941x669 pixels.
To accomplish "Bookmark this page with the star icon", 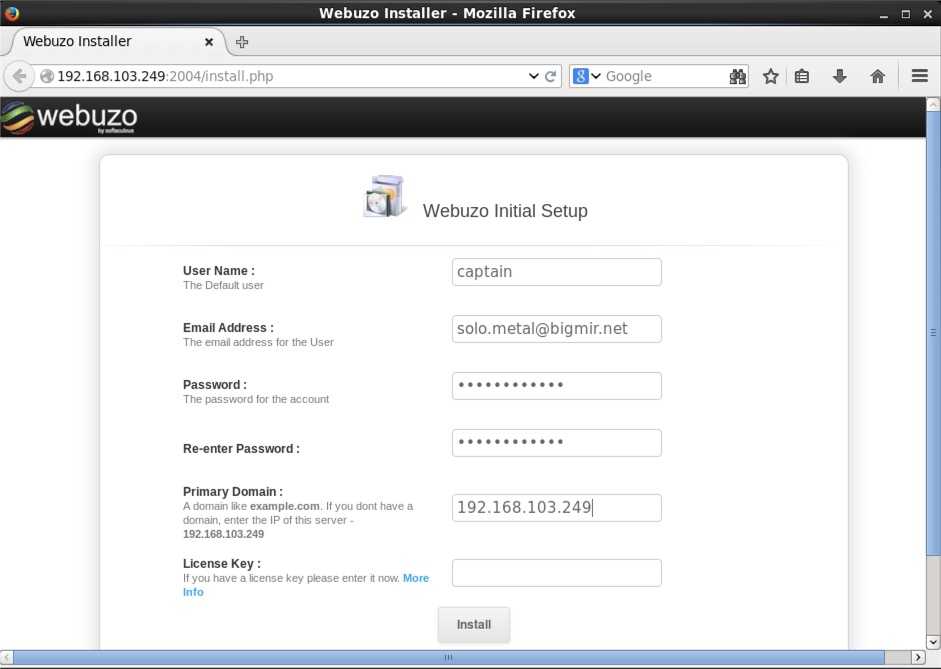I will coord(770,76).
